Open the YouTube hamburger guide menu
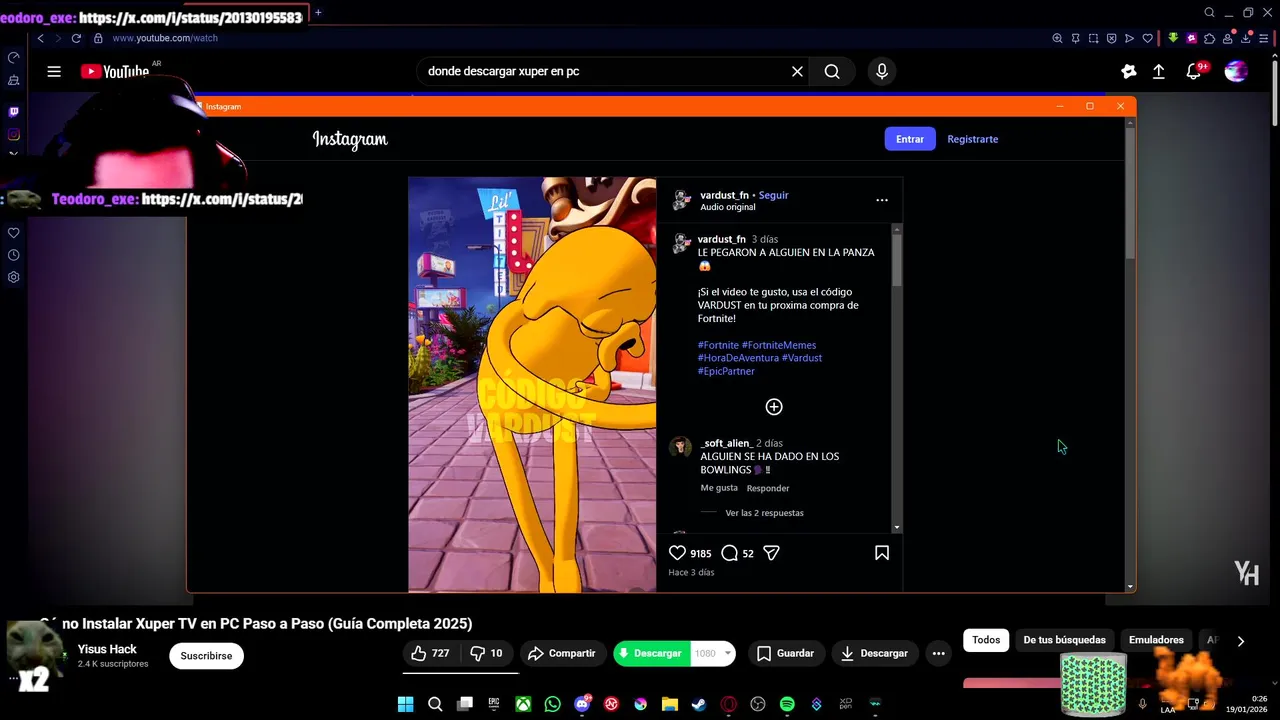The width and height of the screenshot is (1280, 720). coord(54,71)
